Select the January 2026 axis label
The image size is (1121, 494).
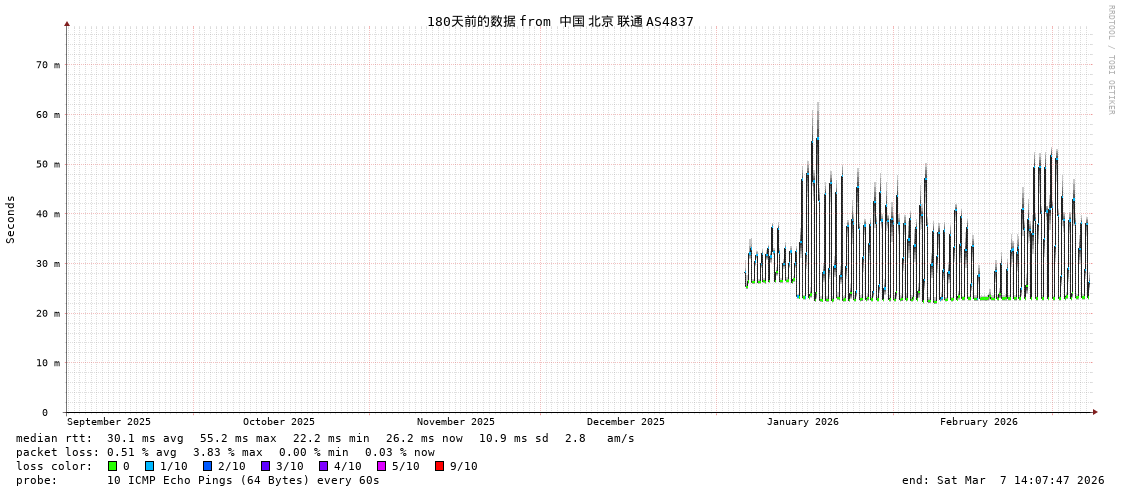coord(802,422)
